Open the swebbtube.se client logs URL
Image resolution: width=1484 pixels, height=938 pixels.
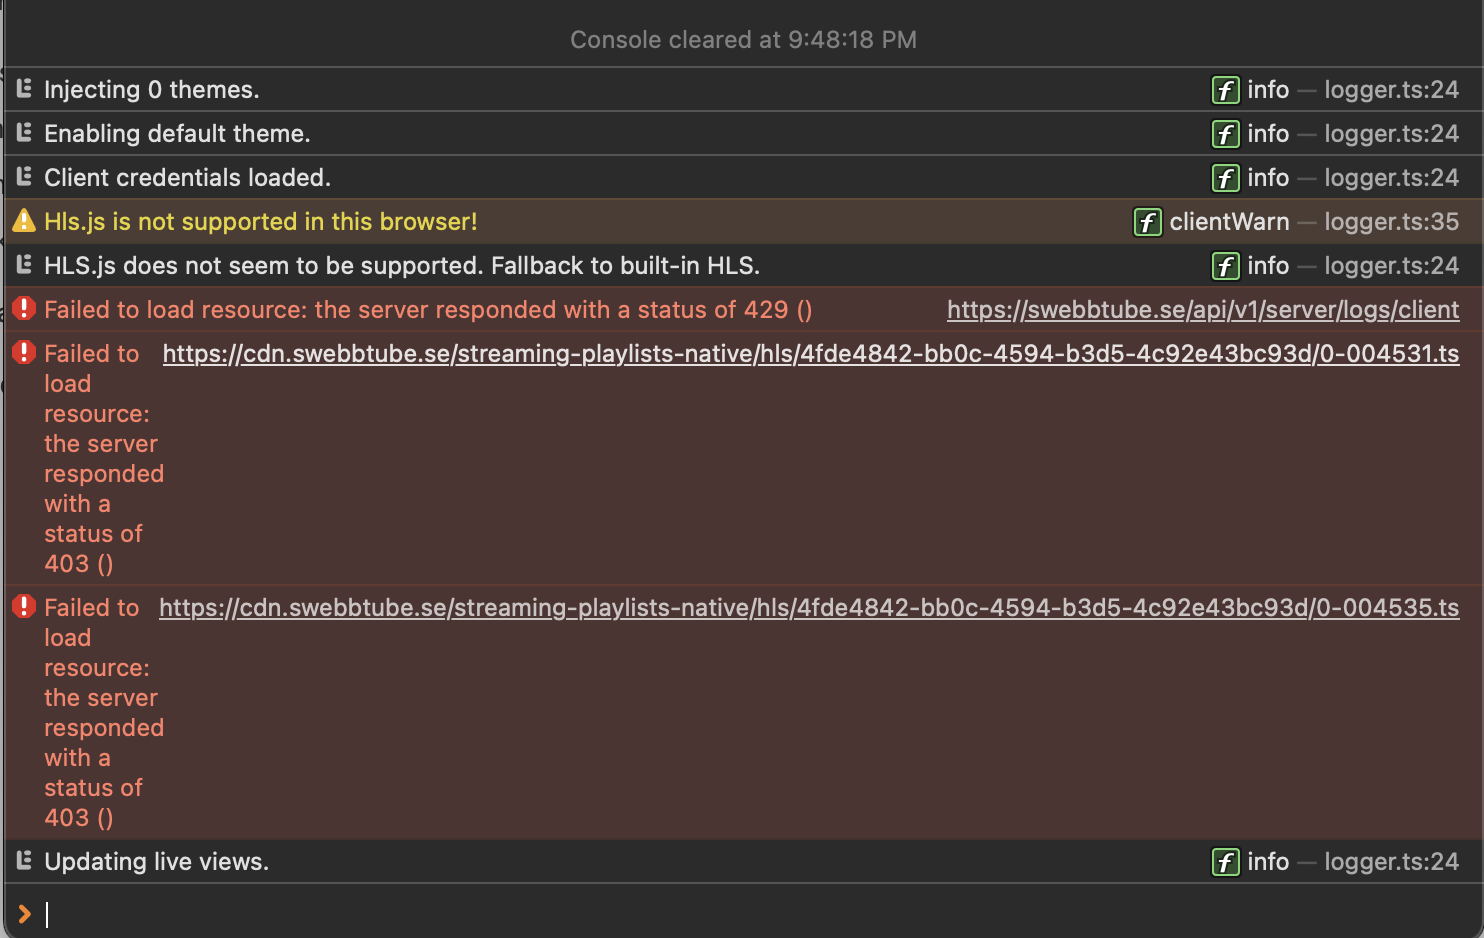pyautogui.click(x=1202, y=309)
